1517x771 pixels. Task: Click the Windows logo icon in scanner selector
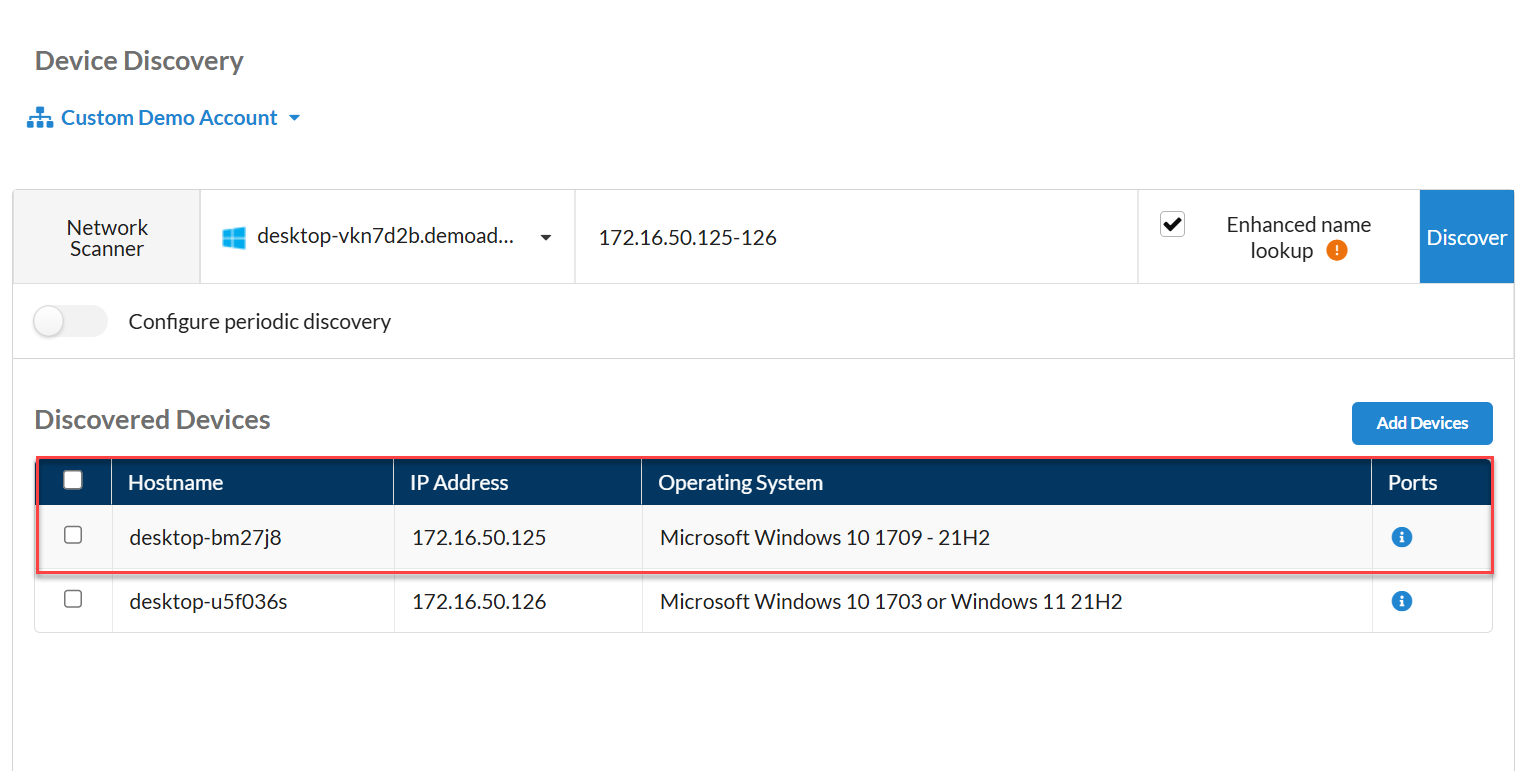[x=234, y=237]
